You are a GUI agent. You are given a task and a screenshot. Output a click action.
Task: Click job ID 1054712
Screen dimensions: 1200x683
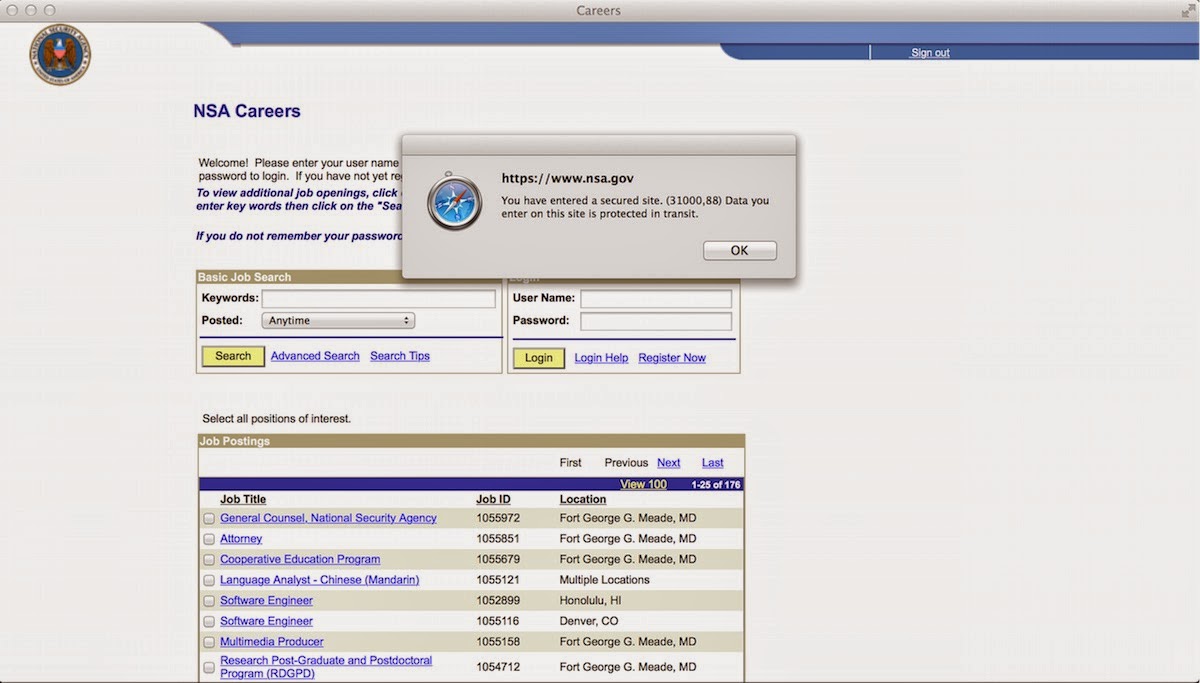click(498, 667)
